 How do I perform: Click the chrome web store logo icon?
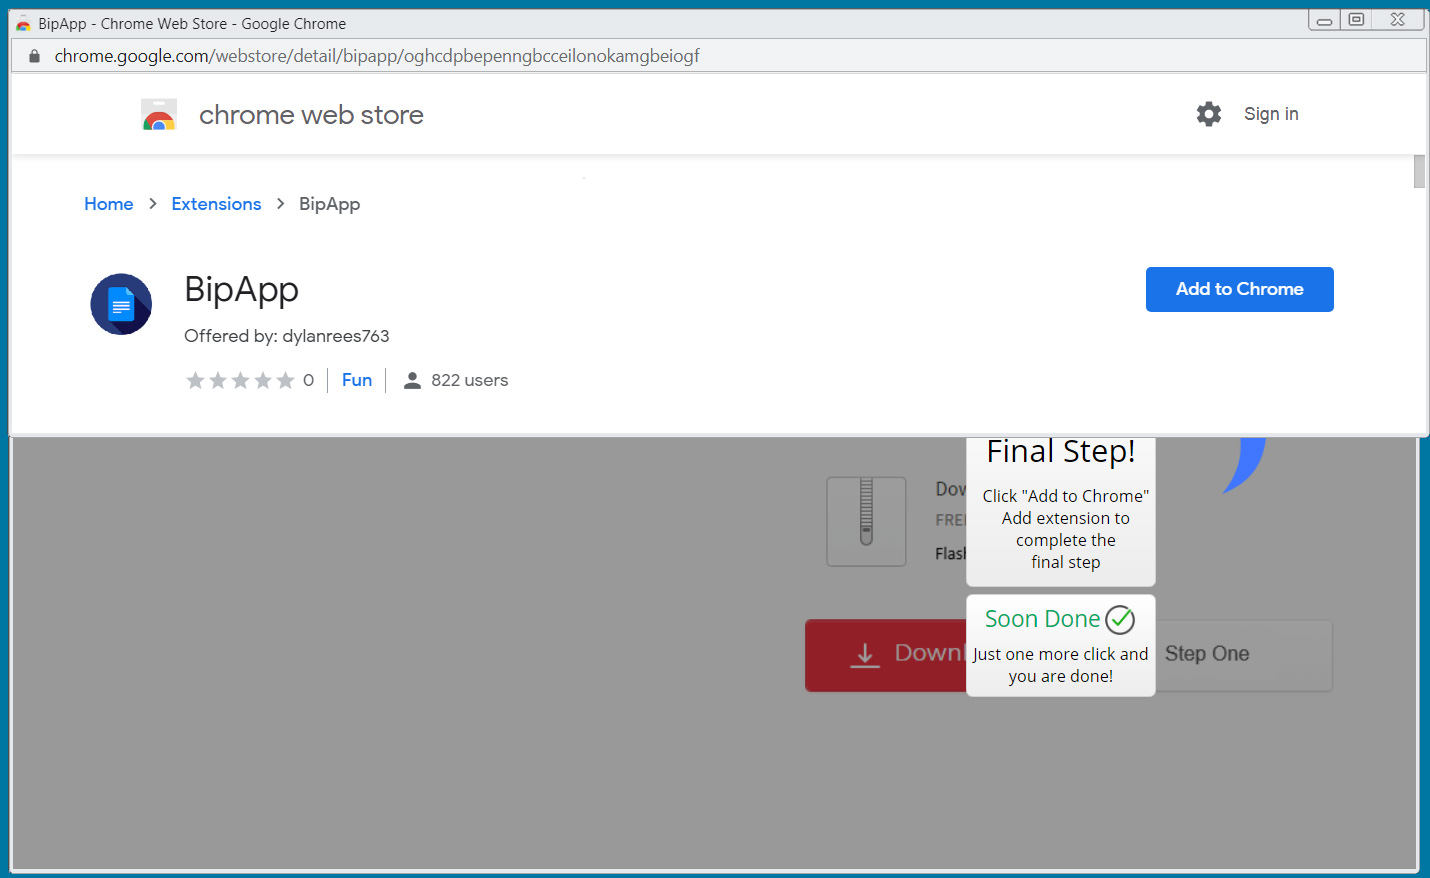pyautogui.click(x=159, y=115)
